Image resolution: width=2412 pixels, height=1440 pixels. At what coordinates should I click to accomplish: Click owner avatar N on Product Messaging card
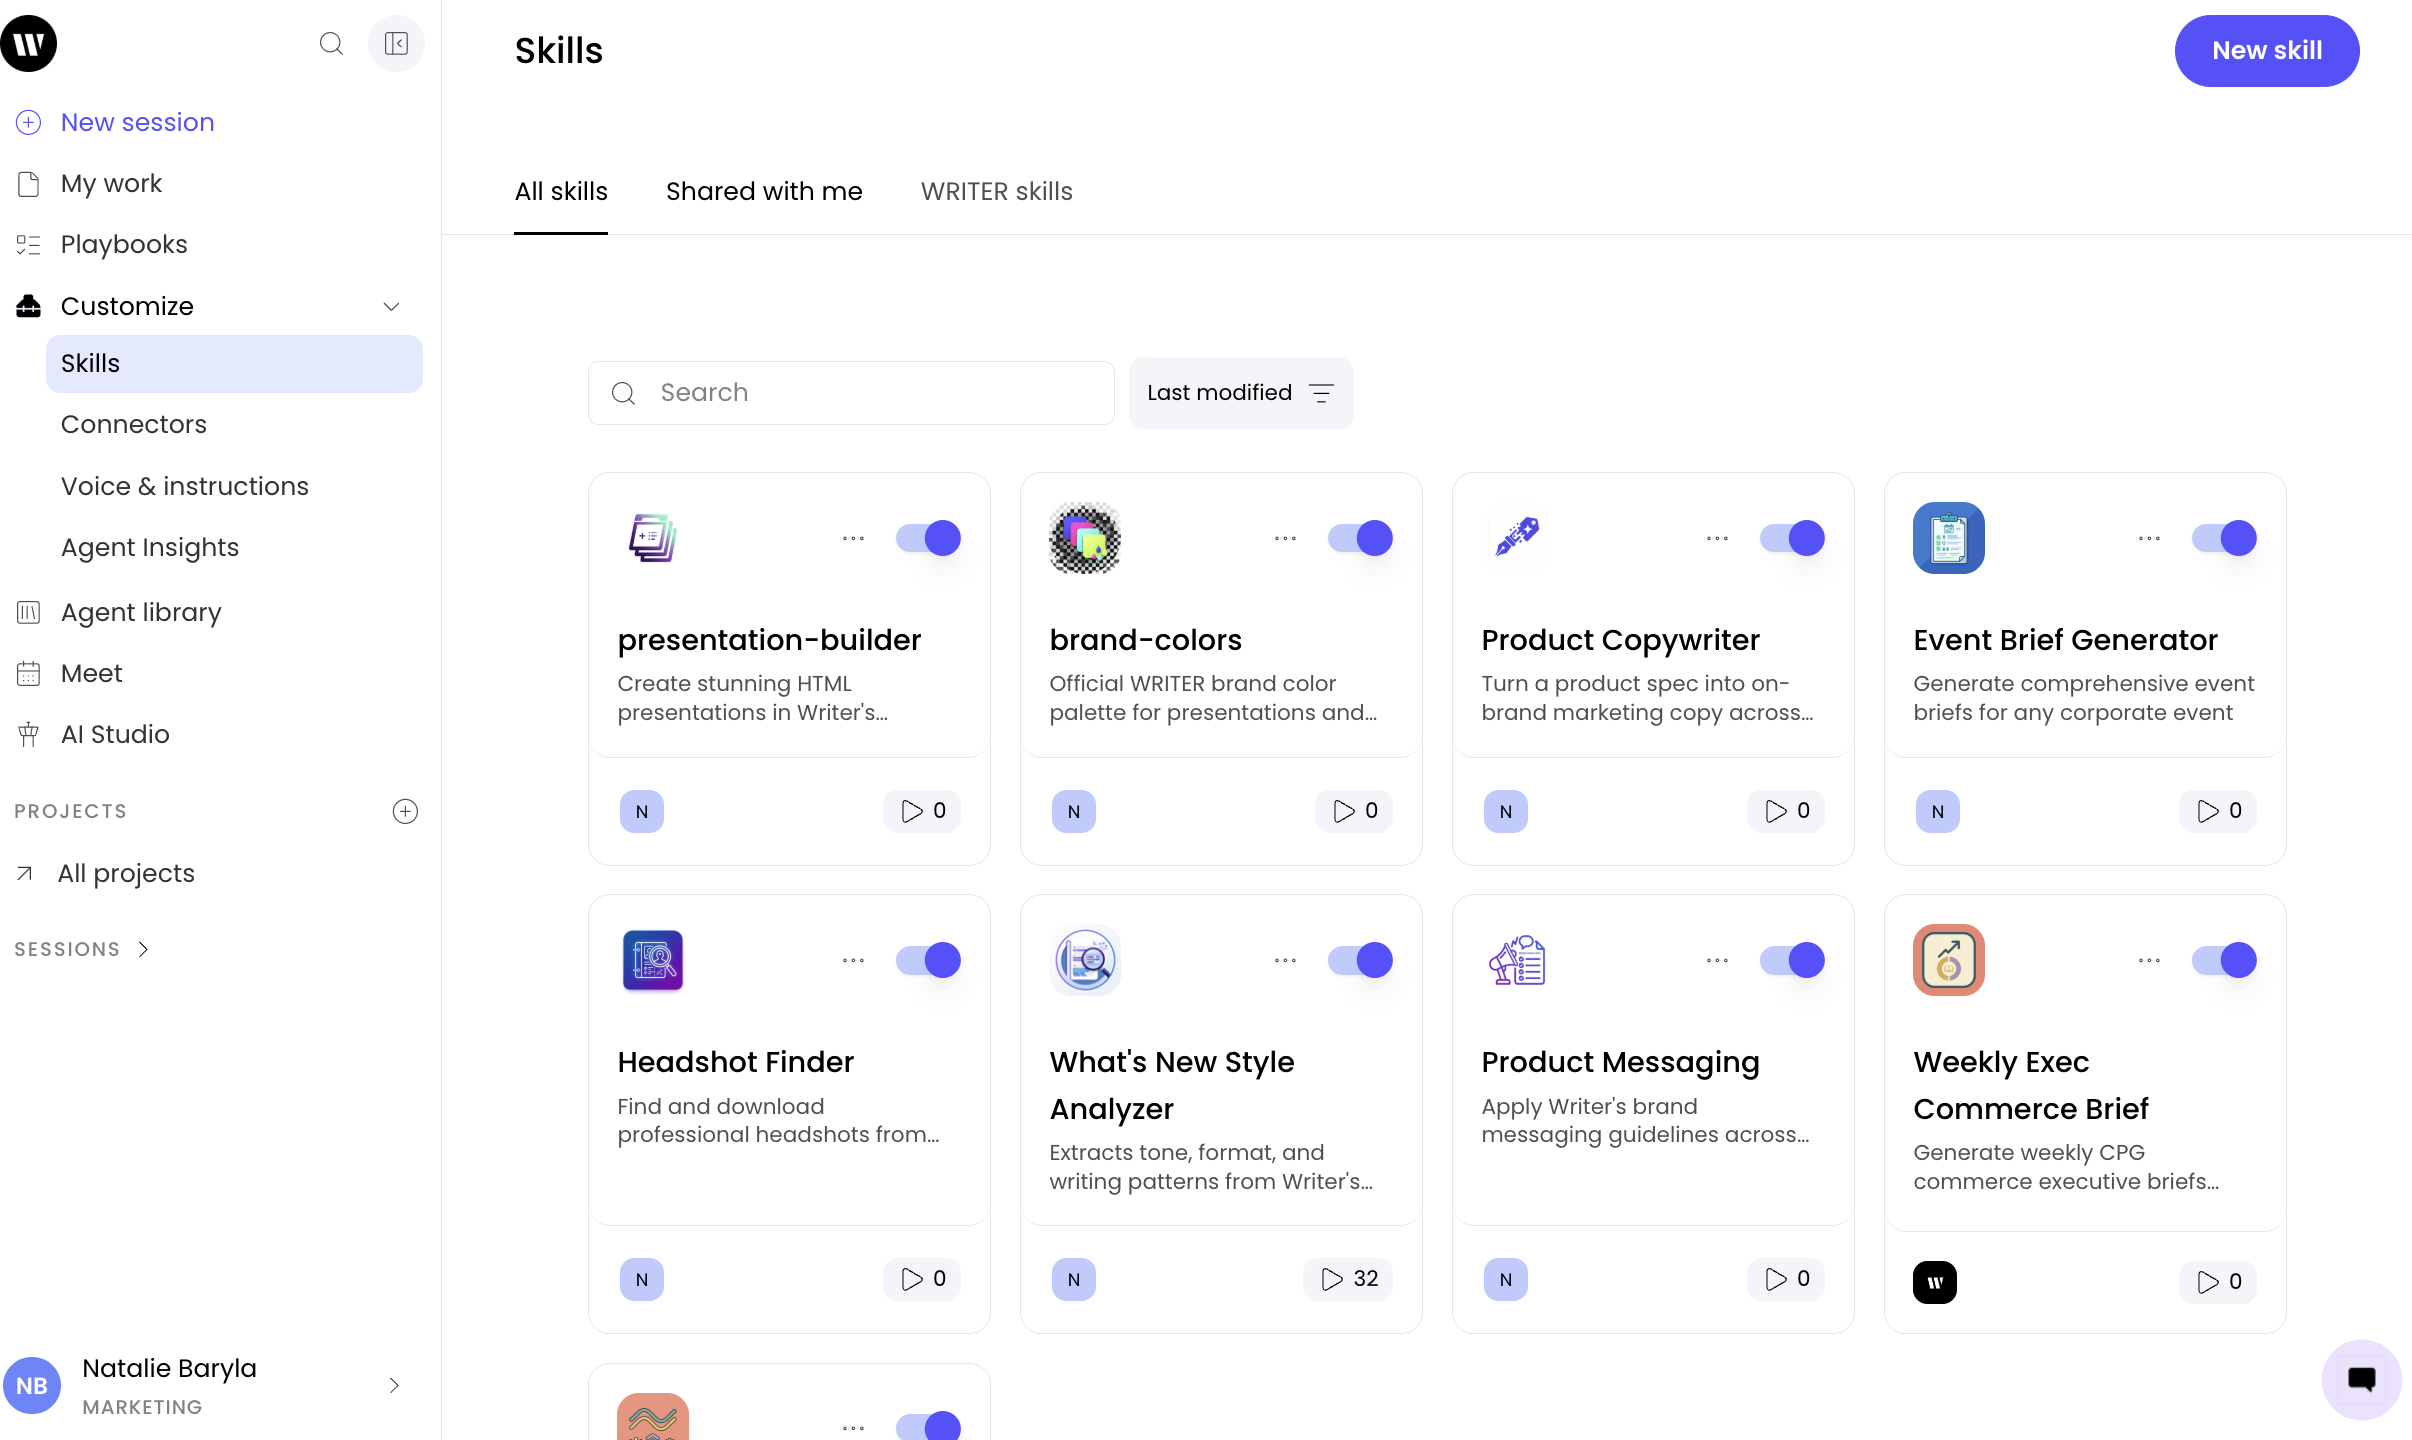coord(1506,1280)
